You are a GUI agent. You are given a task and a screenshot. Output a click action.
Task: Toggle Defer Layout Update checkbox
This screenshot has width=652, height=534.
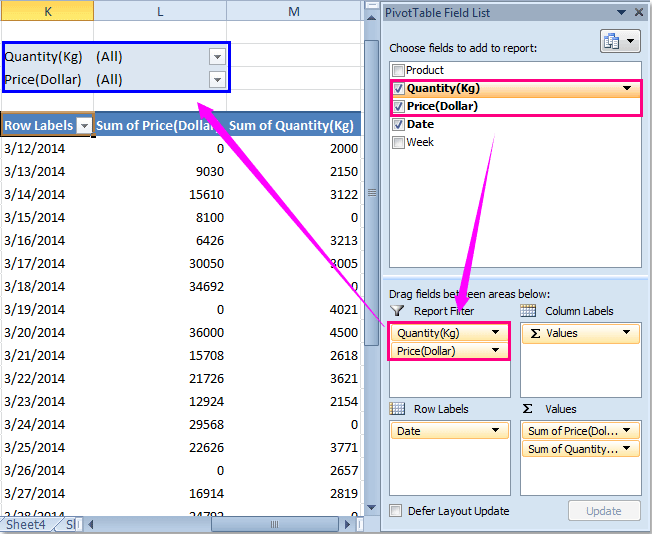tap(397, 511)
